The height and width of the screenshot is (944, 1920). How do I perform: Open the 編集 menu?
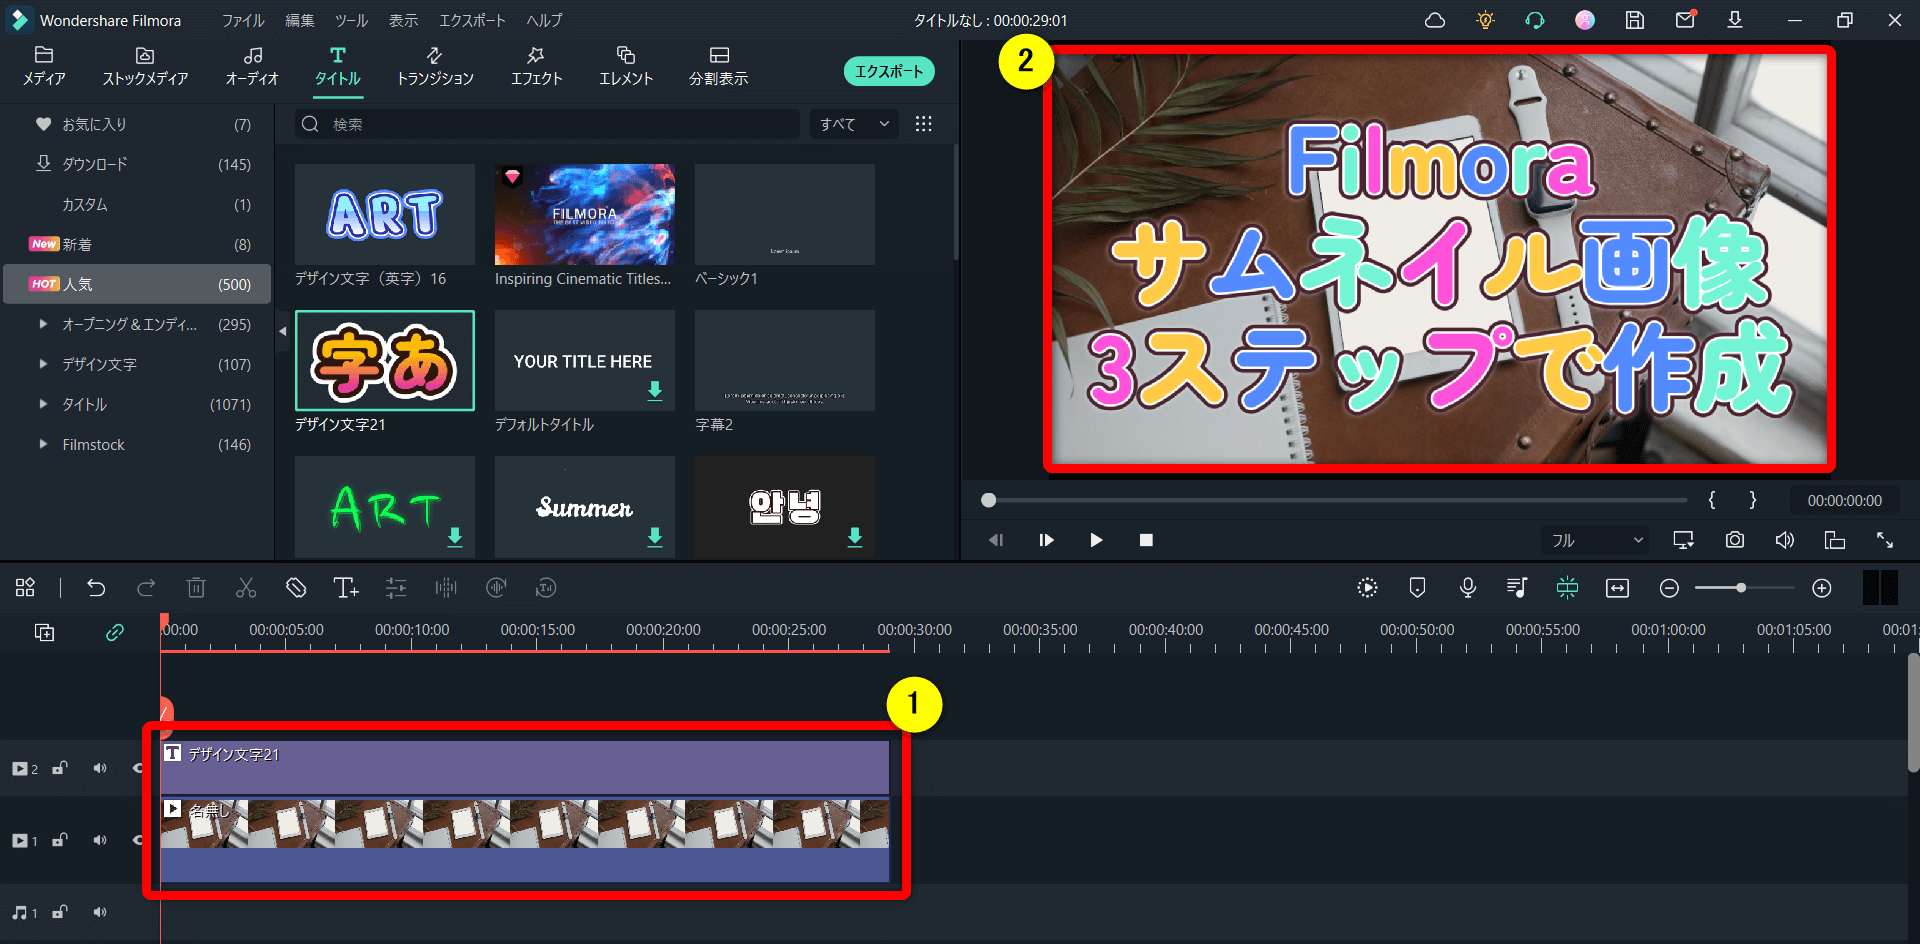pos(300,20)
